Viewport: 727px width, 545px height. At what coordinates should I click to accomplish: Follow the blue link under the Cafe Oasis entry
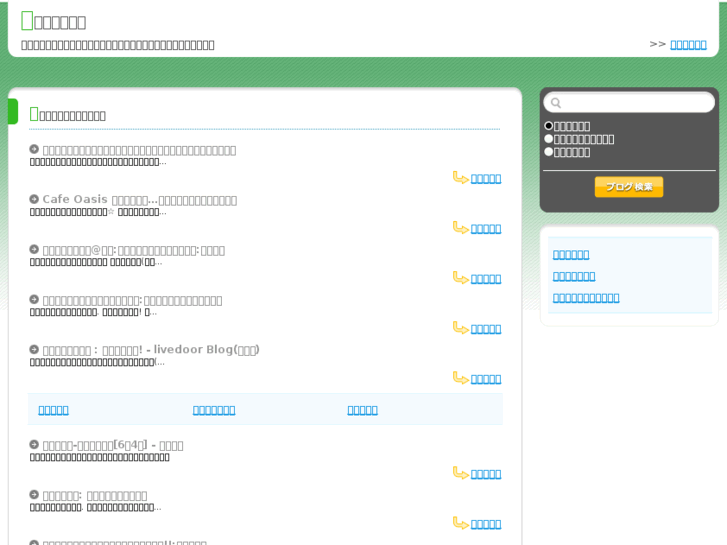486,229
